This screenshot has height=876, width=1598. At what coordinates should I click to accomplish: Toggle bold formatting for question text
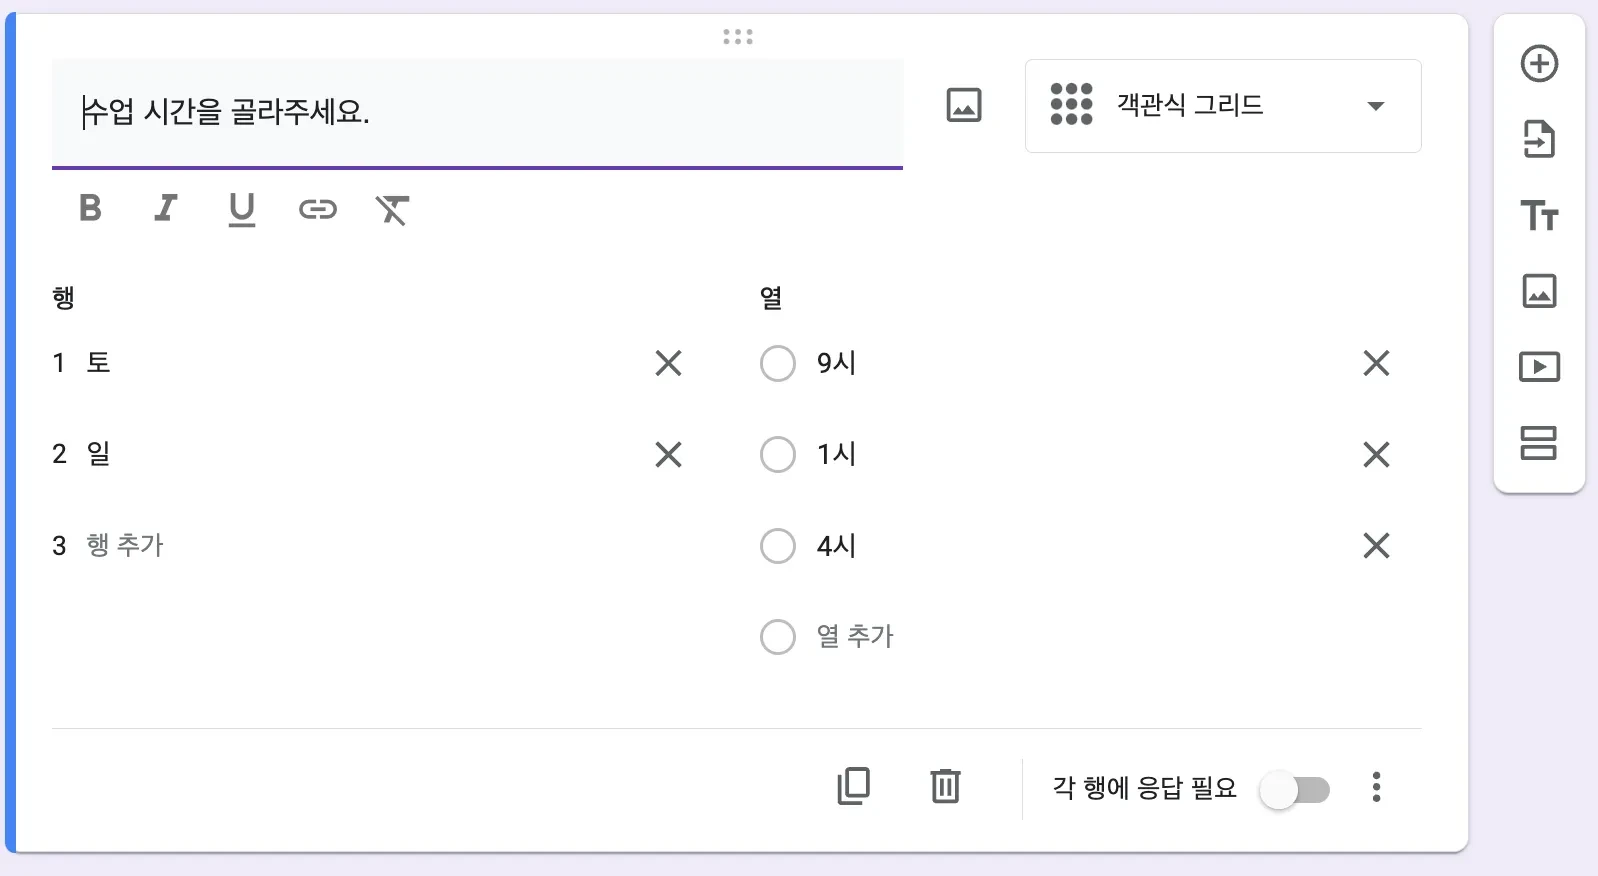pyautogui.click(x=90, y=208)
